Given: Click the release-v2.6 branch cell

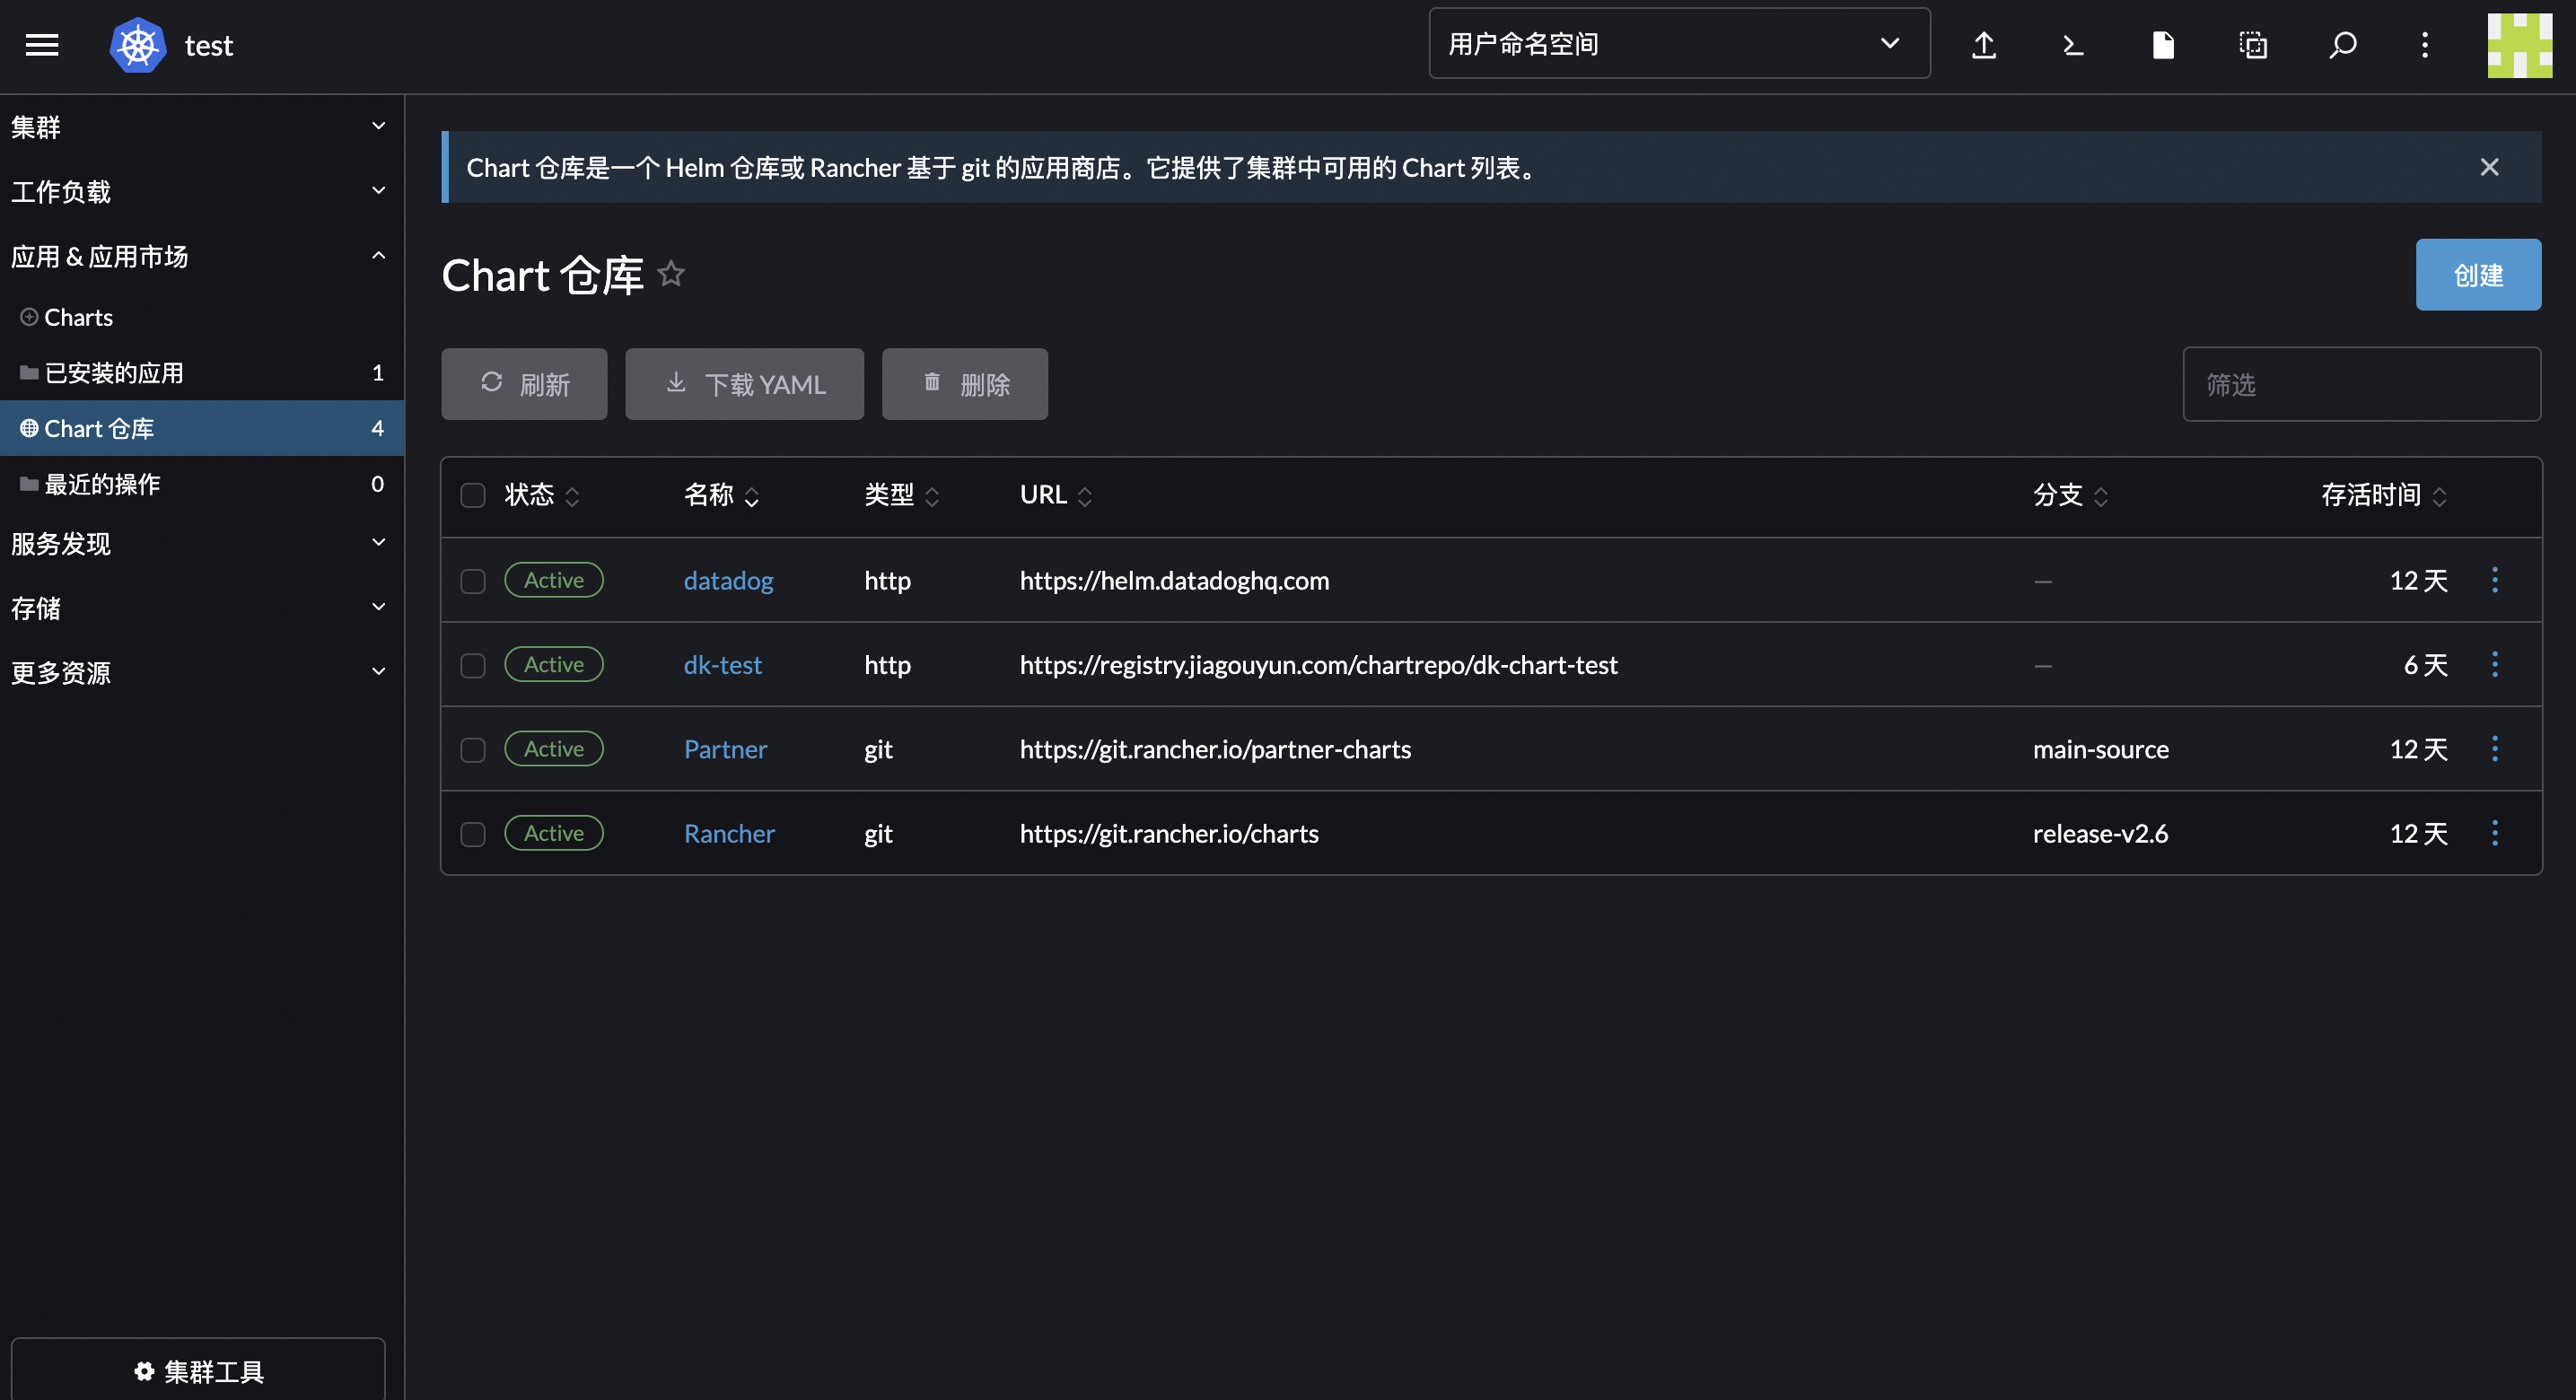Looking at the screenshot, I should coord(2100,833).
